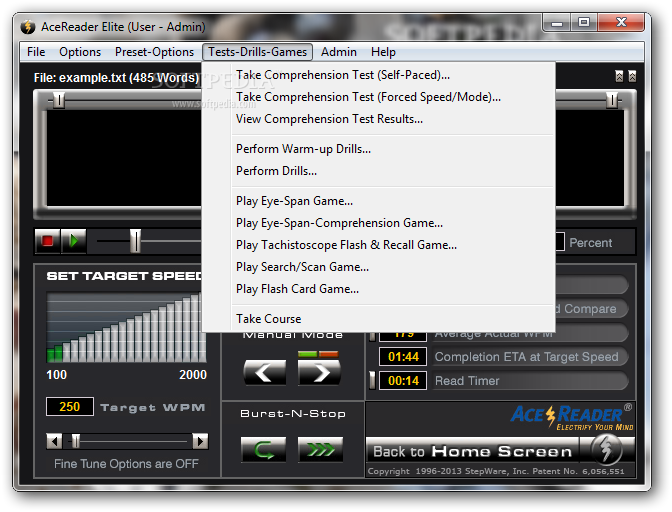Screen dimensions: 672x512
Task: Open the Options menu
Action: [80, 52]
